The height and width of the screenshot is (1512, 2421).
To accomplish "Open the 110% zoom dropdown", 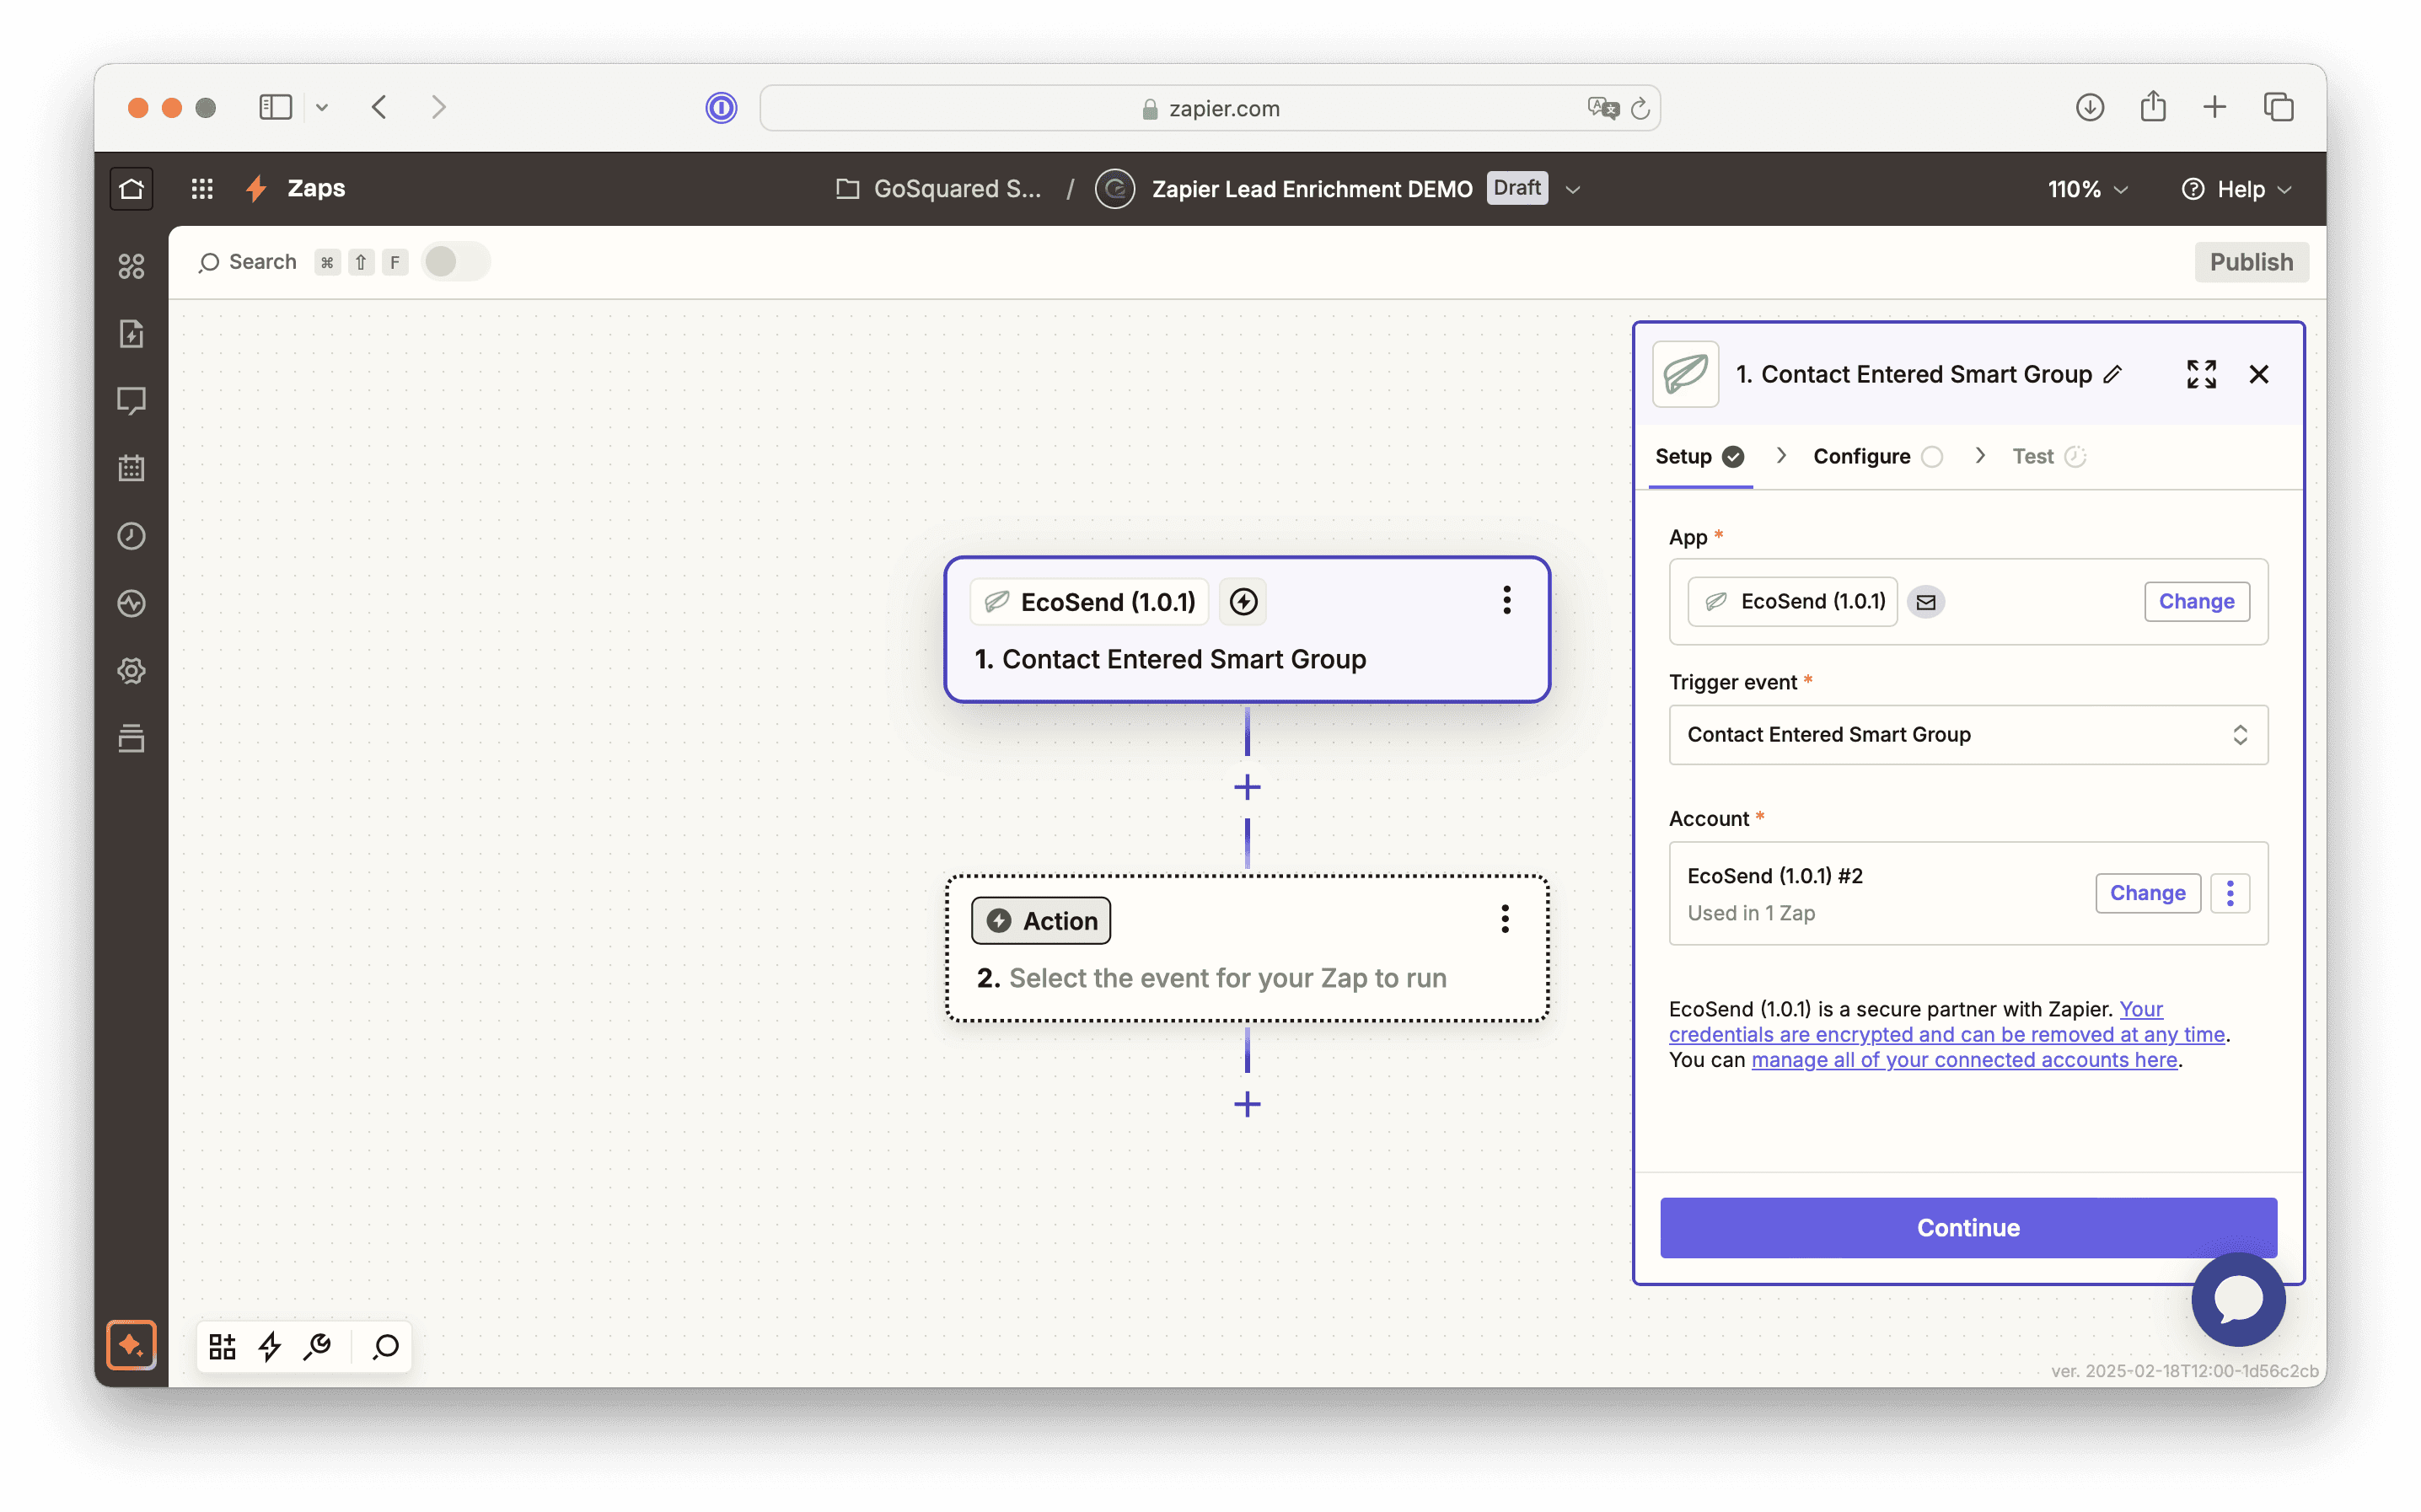I will [x=2087, y=189].
